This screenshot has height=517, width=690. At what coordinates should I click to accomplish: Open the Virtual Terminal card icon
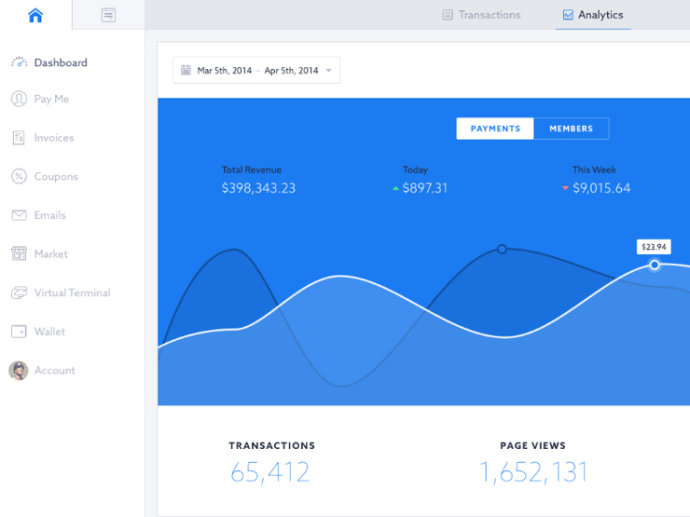tap(18, 293)
